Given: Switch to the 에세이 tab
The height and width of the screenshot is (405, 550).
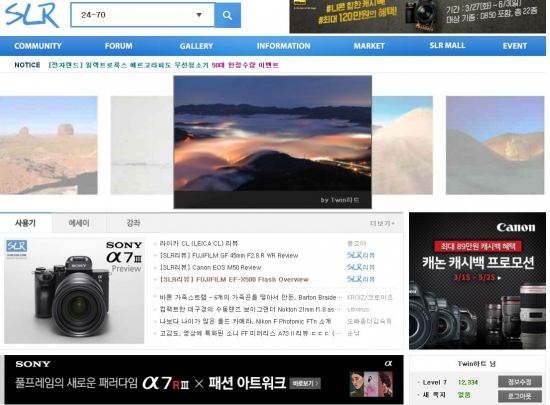Looking at the screenshot, I should tap(79, 223).
